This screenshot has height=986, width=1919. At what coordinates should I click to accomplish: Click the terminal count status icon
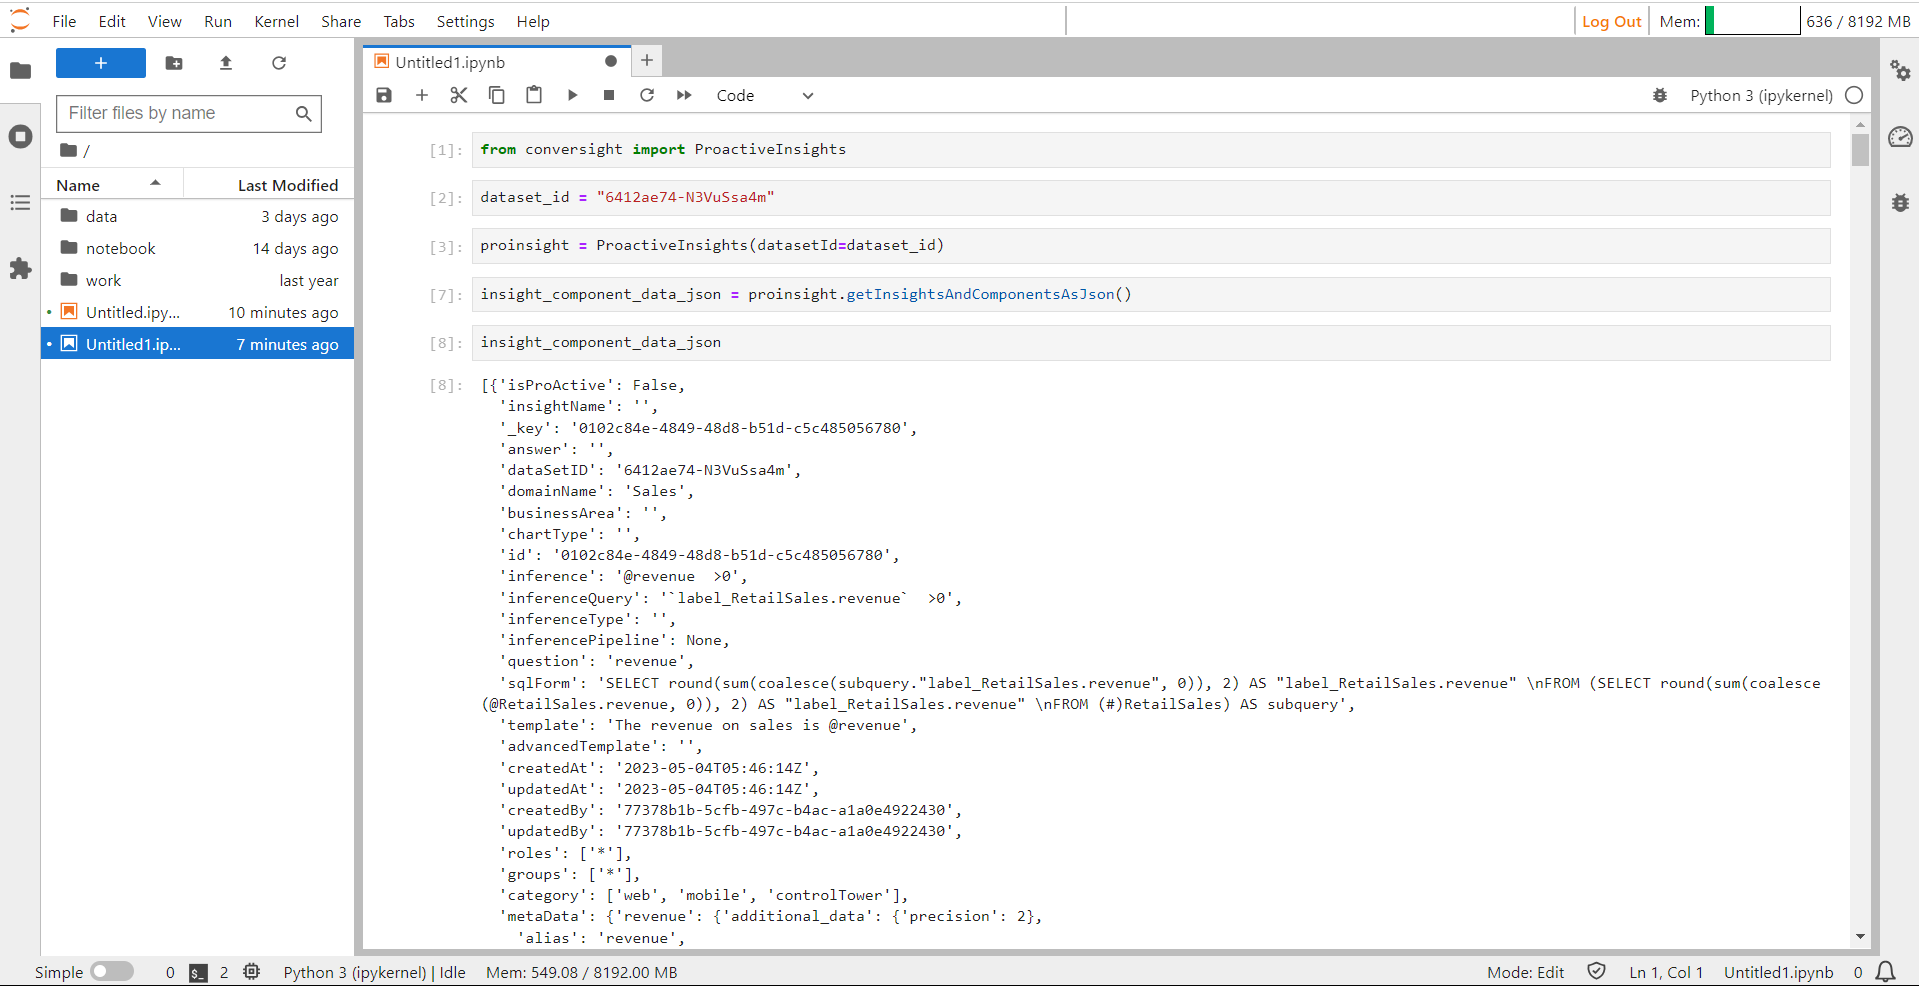[198, 972]
